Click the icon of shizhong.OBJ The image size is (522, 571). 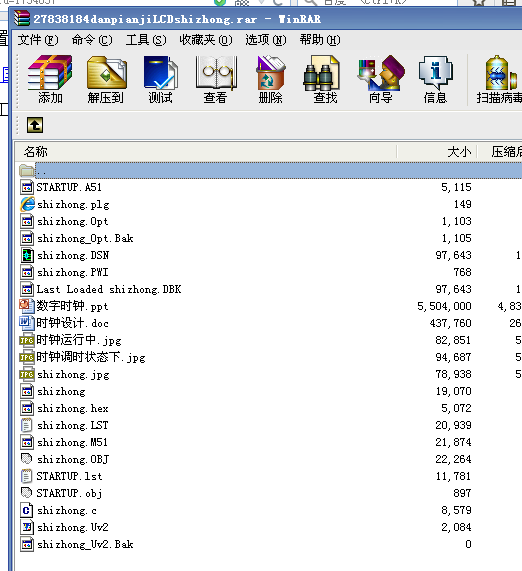pos(27,459)
